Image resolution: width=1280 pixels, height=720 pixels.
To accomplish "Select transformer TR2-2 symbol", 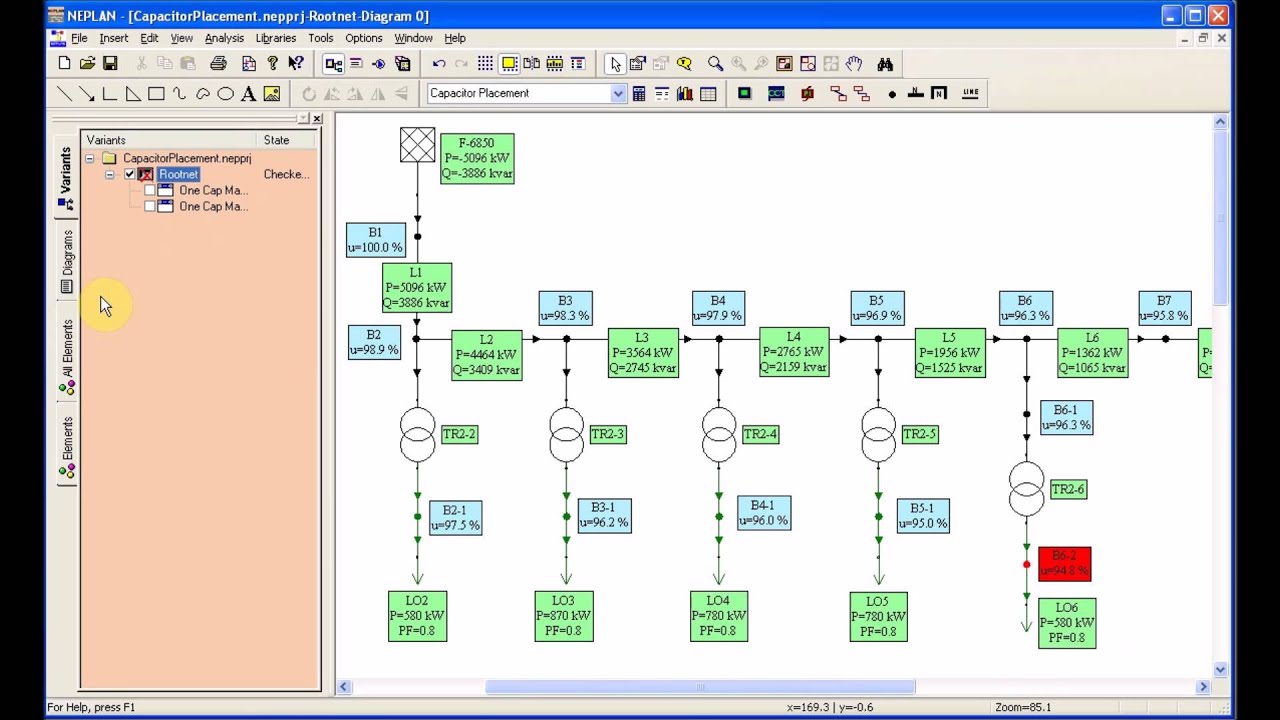I will tap(417, 436).
